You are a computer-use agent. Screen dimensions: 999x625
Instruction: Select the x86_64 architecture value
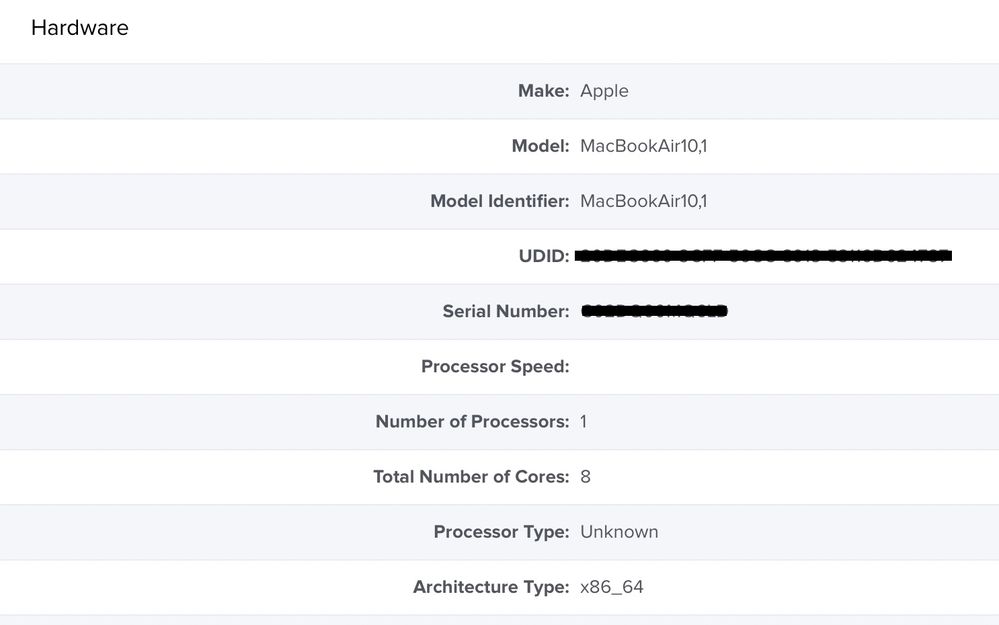click(x=612, y=587)
